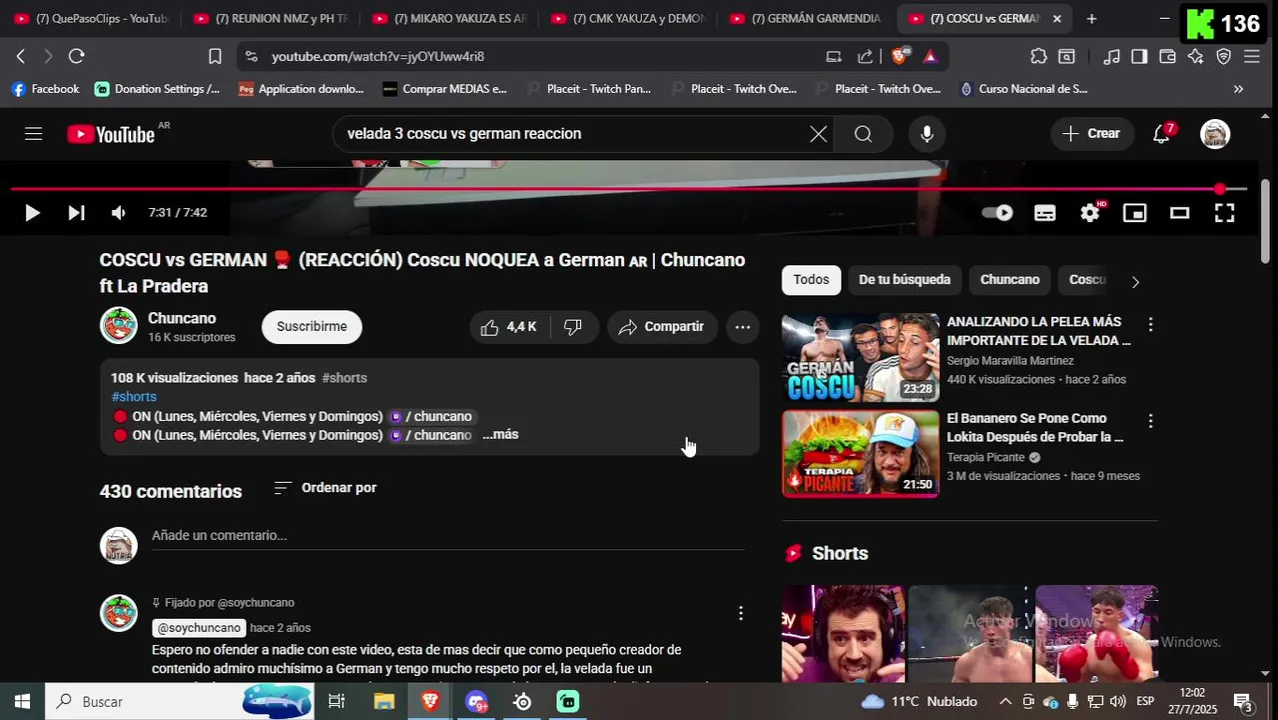Image resolution: width=1278 pixels, height=720 pixels.
Task: Open the Terapia Picante 21:50 thumbnail
Action: tap(861, 454)
